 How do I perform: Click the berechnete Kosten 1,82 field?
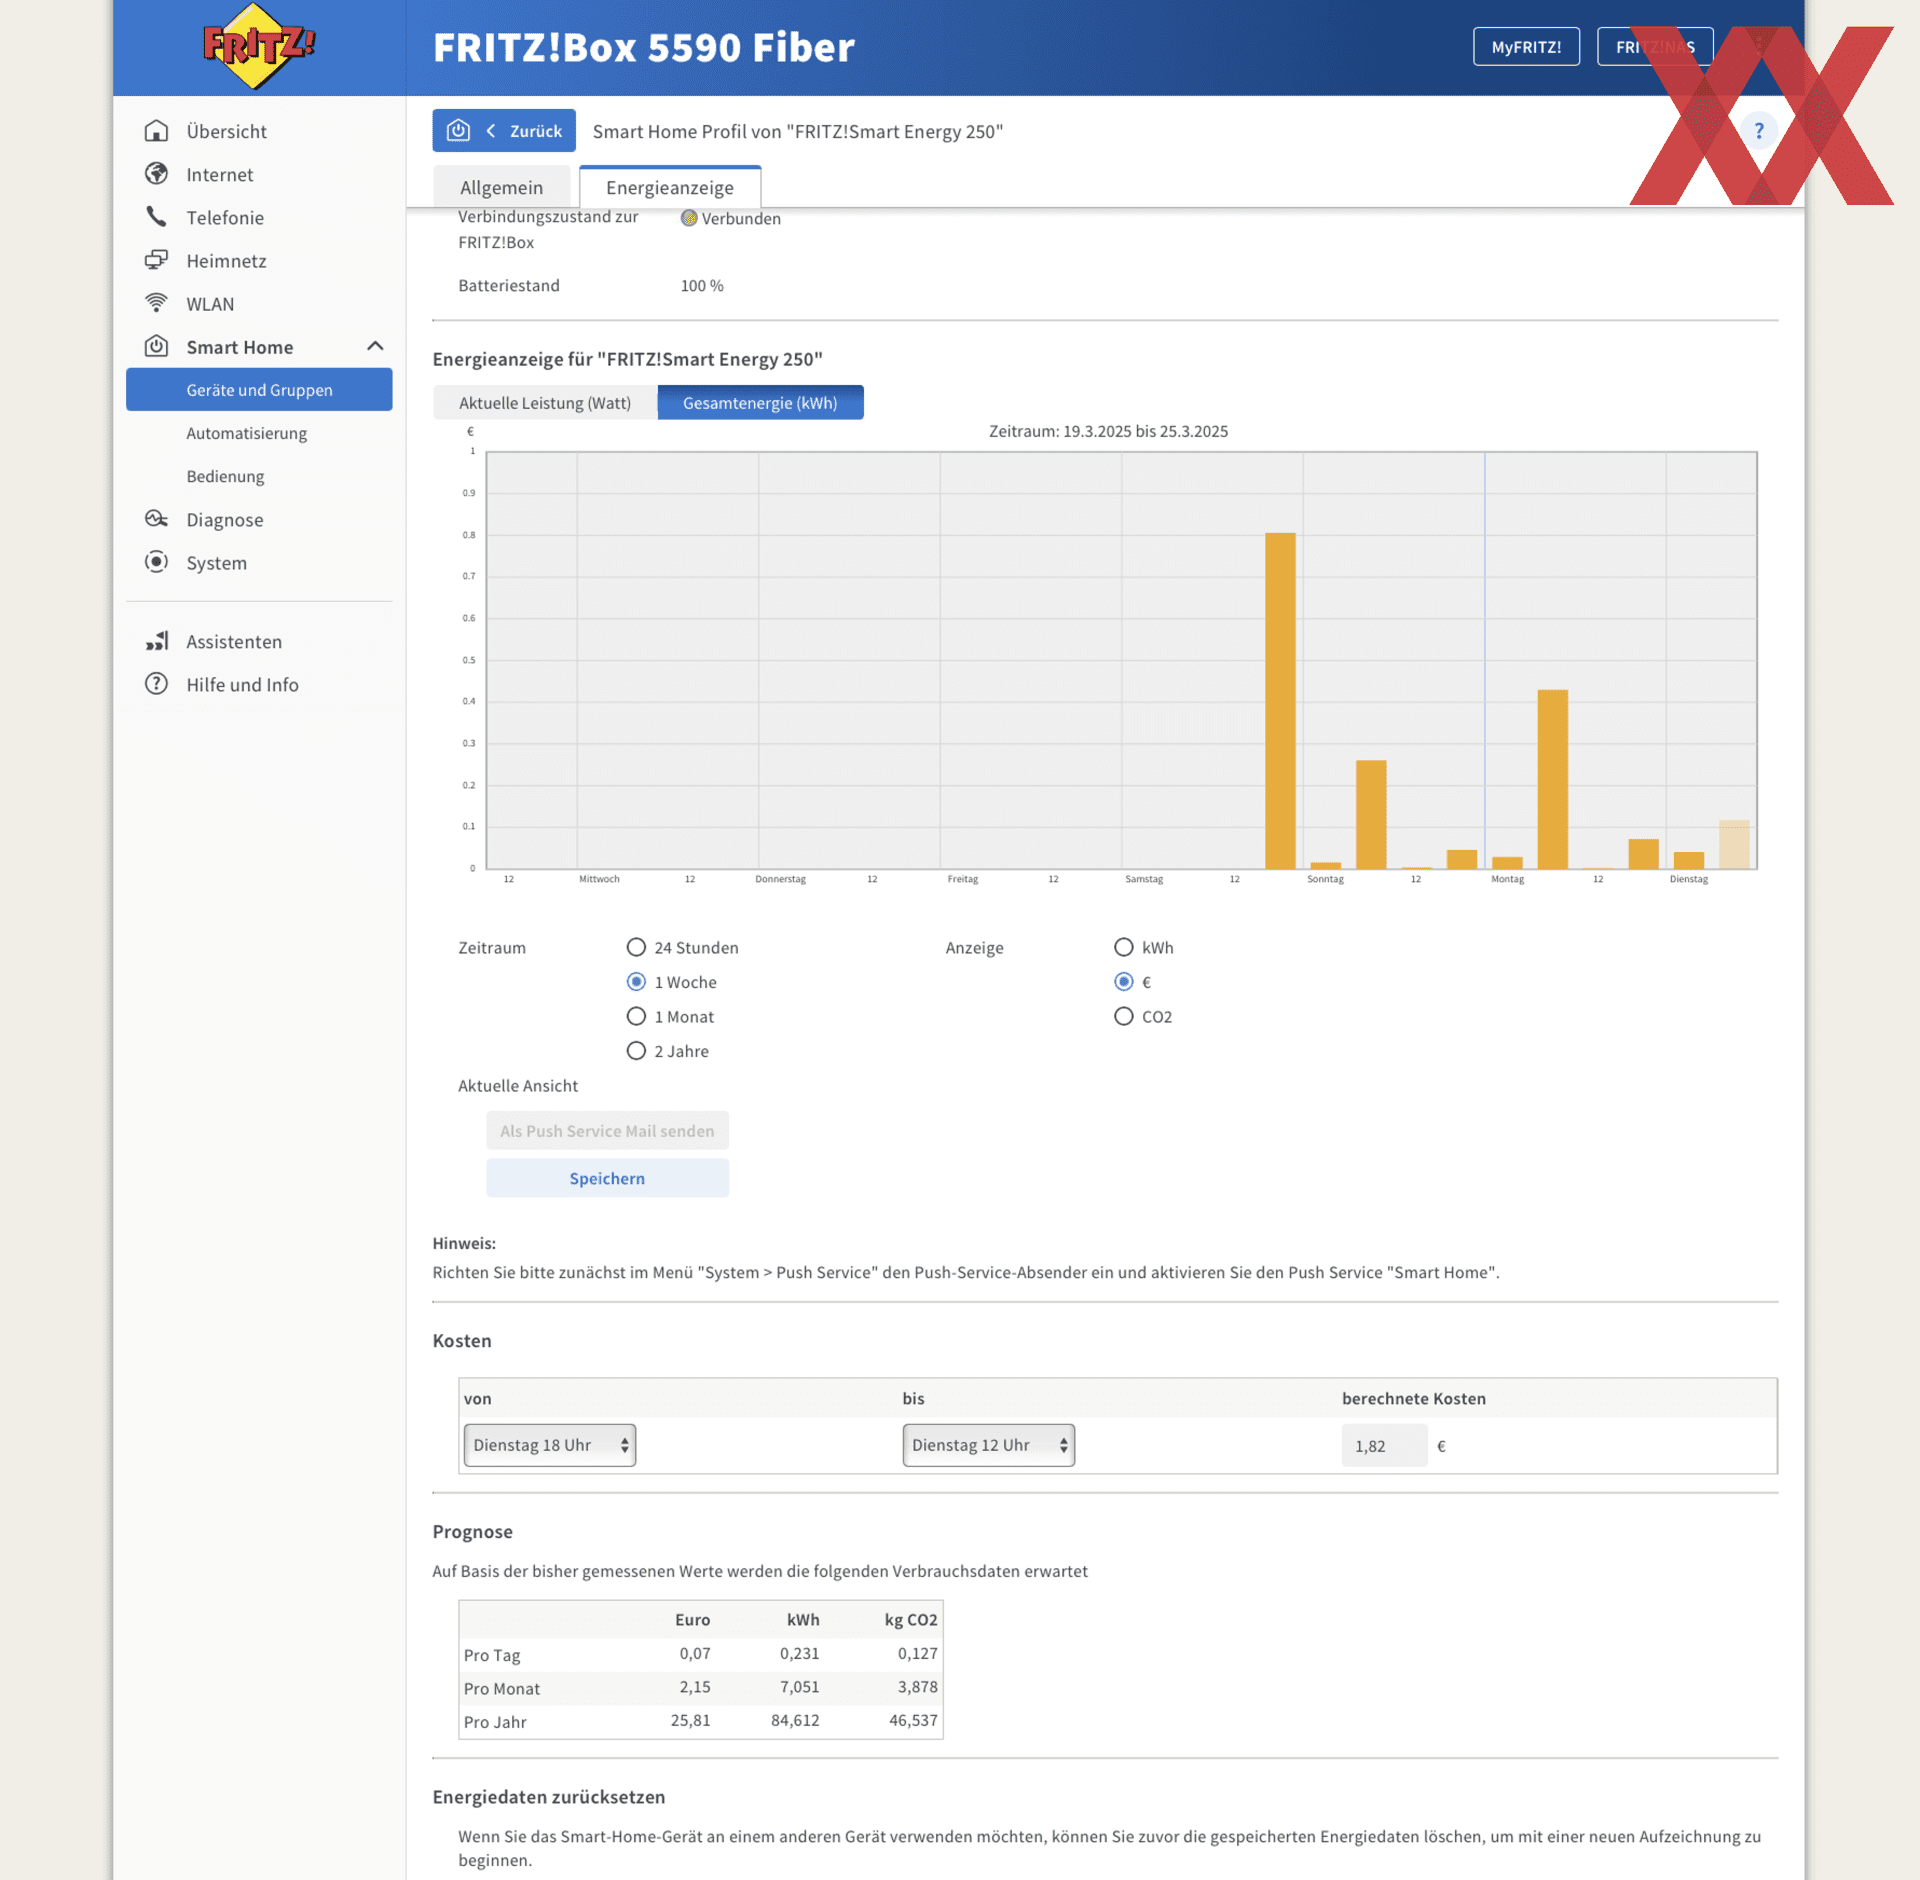1384,1446
